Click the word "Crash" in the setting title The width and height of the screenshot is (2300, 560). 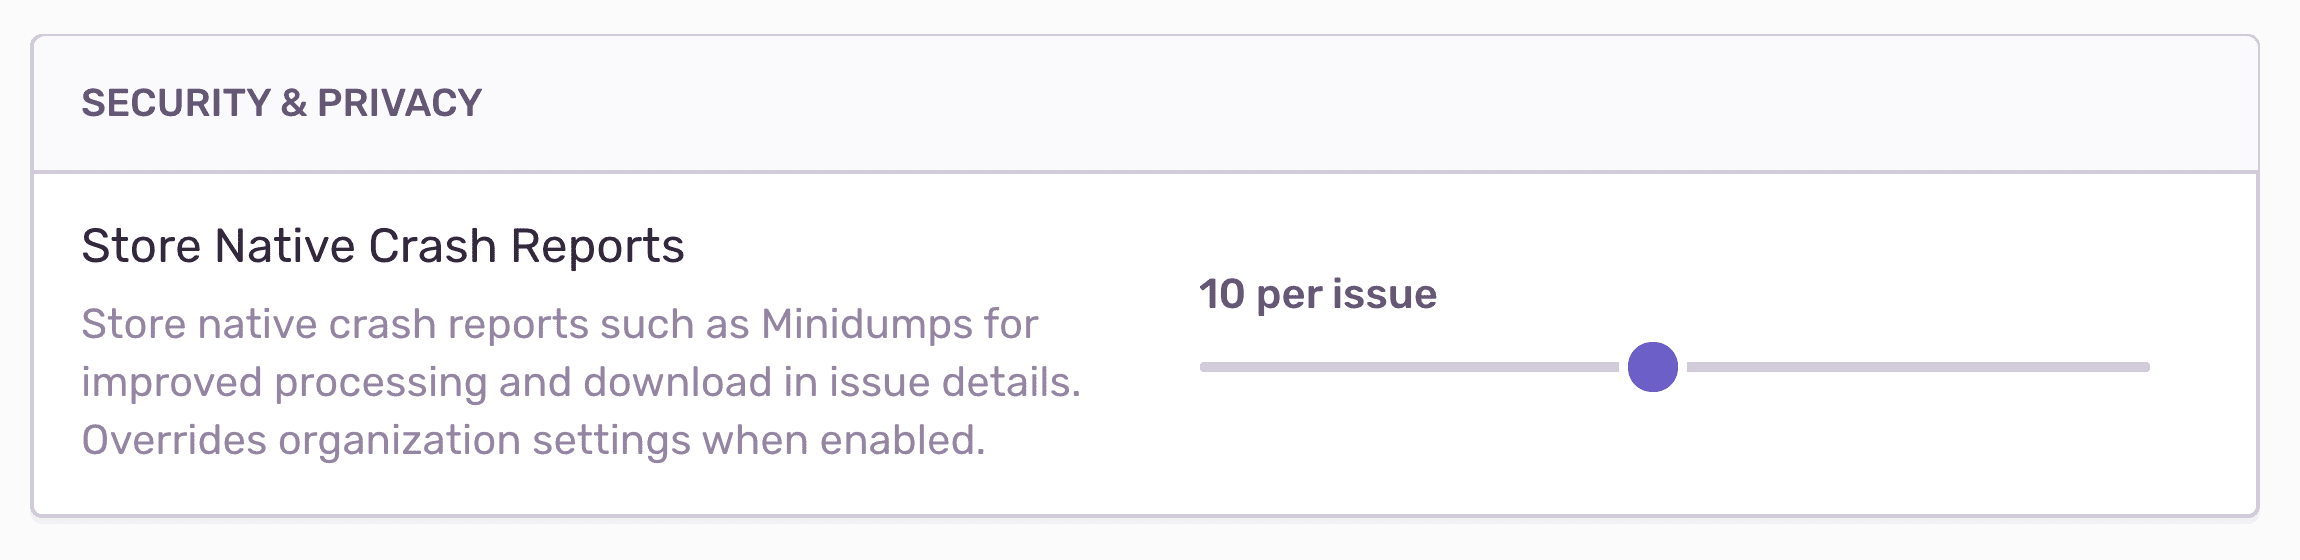(x=432, y=246)
